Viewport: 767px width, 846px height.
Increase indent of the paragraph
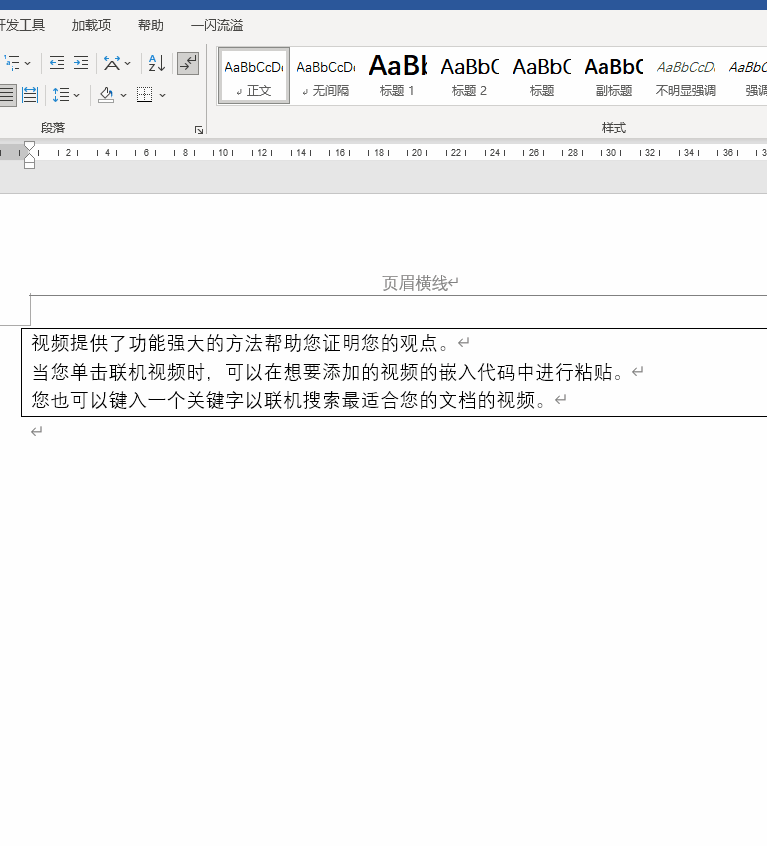point(81,63)
